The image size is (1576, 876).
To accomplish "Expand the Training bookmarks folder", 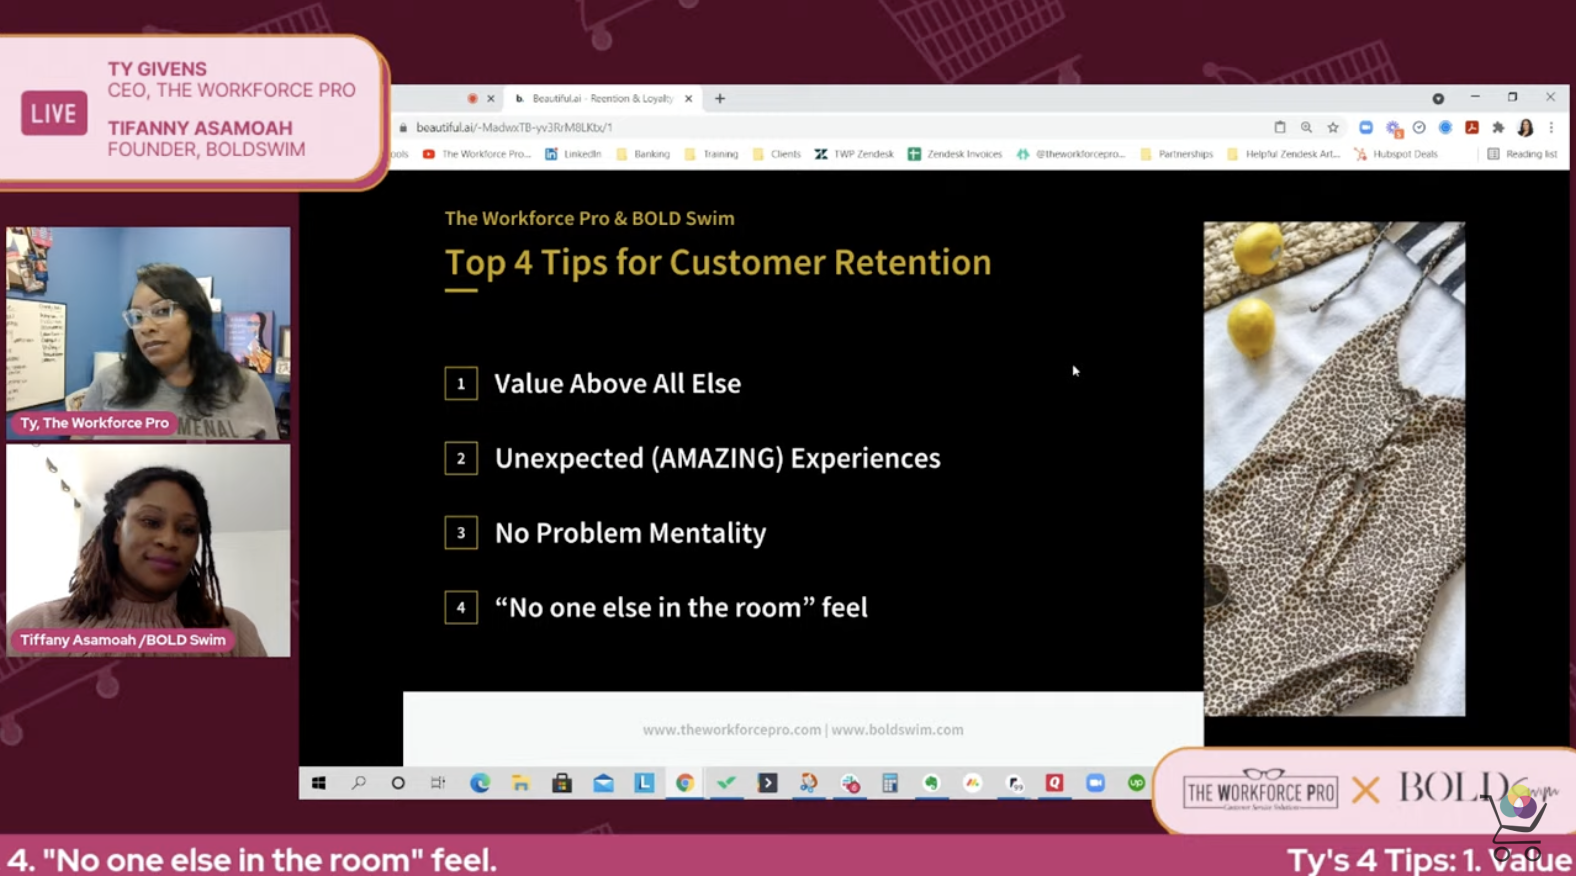I will [711, 154].
